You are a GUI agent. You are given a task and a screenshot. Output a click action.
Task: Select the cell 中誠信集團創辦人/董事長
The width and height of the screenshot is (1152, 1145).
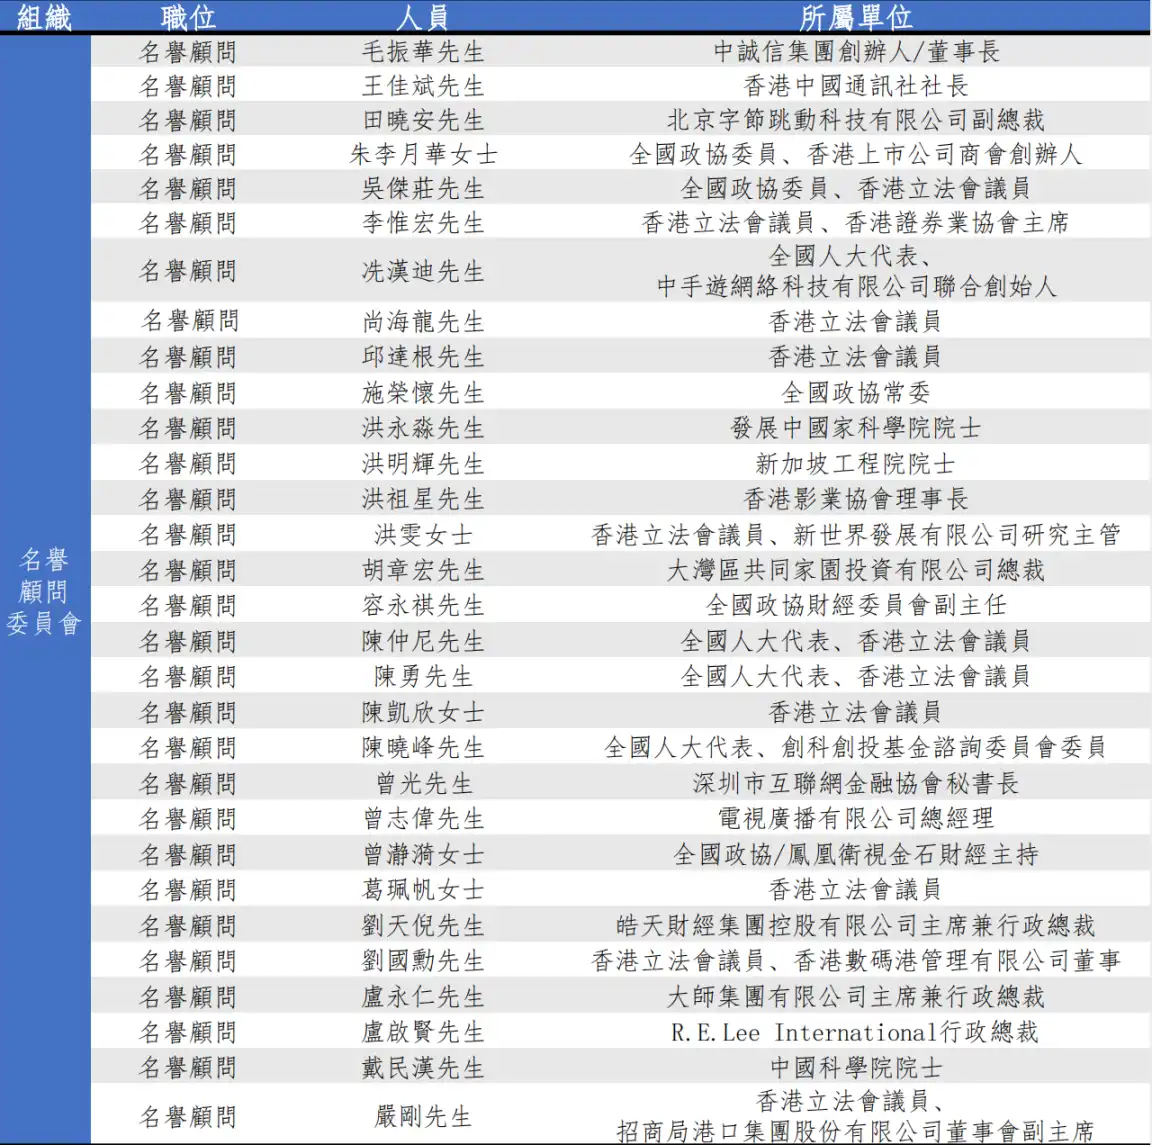[x=857, y=51]
